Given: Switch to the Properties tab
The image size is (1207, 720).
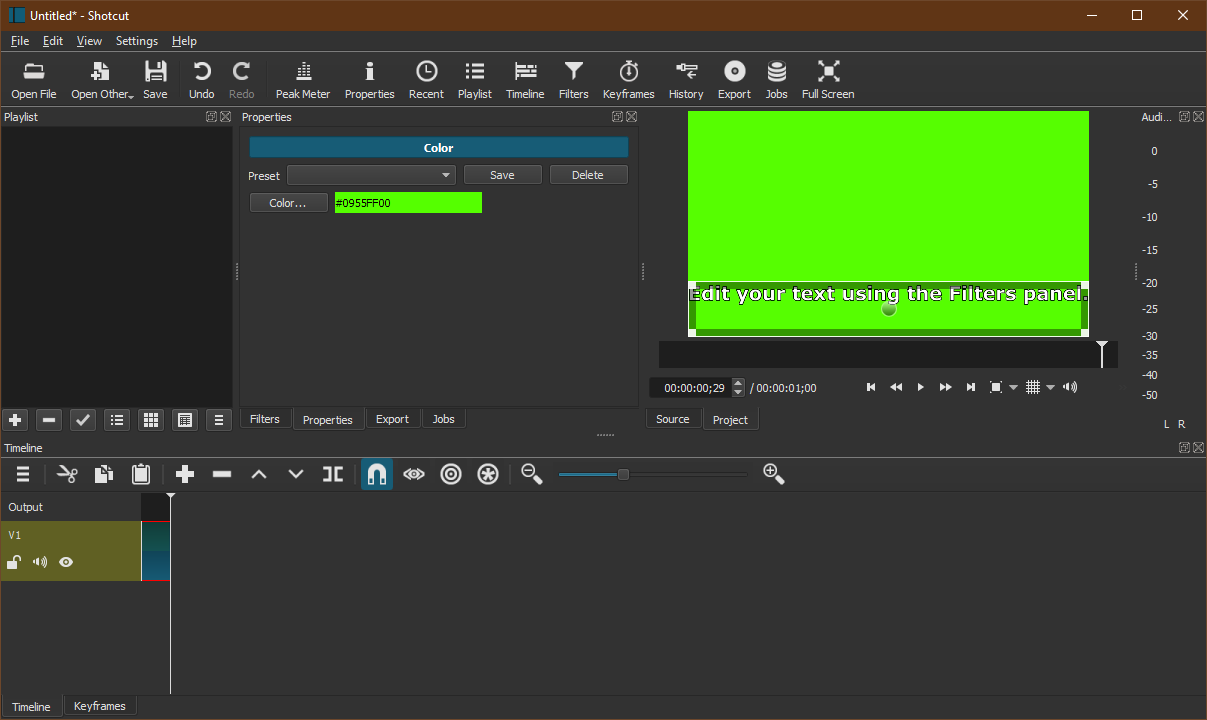Looking at the screenshot, I should tap(328, 420).
